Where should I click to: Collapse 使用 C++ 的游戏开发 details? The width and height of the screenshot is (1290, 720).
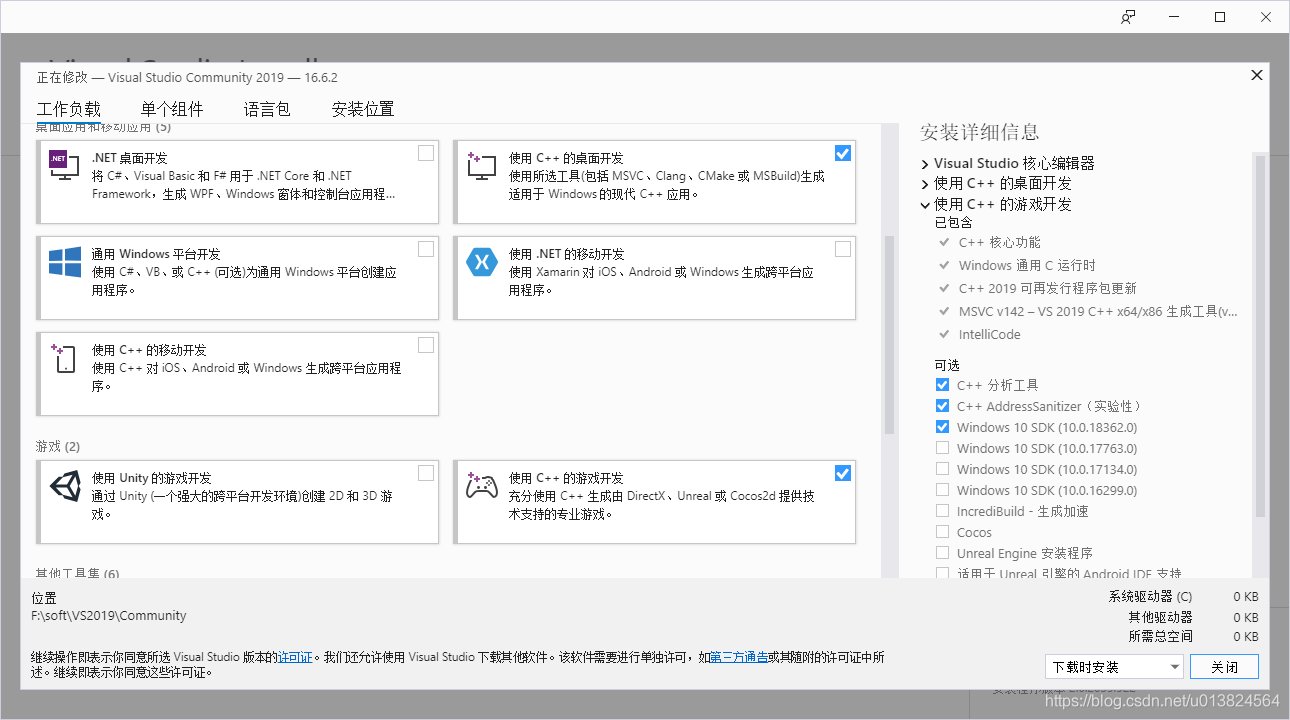[x=925, y=204]
